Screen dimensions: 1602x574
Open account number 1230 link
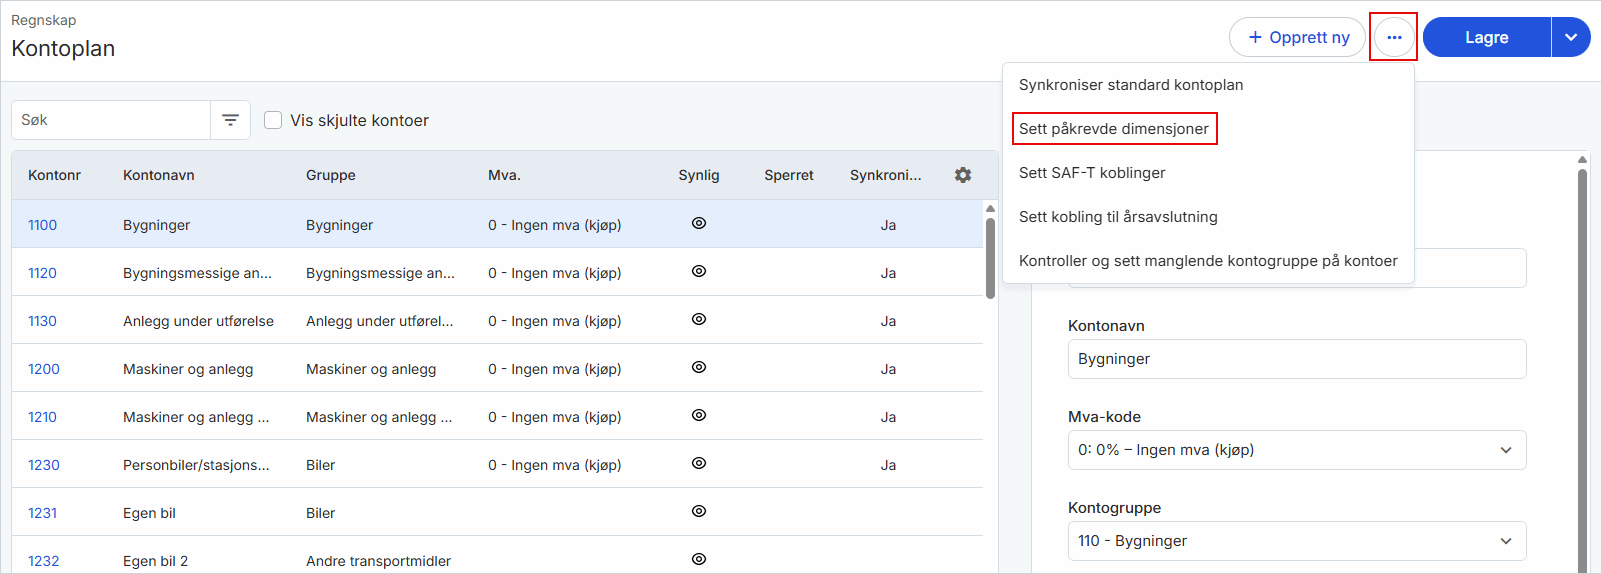44,465
